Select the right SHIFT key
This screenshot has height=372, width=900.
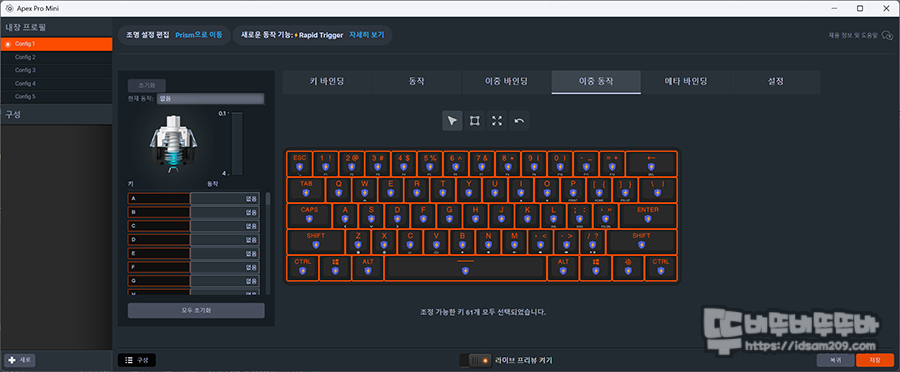(x=641, y=242)
